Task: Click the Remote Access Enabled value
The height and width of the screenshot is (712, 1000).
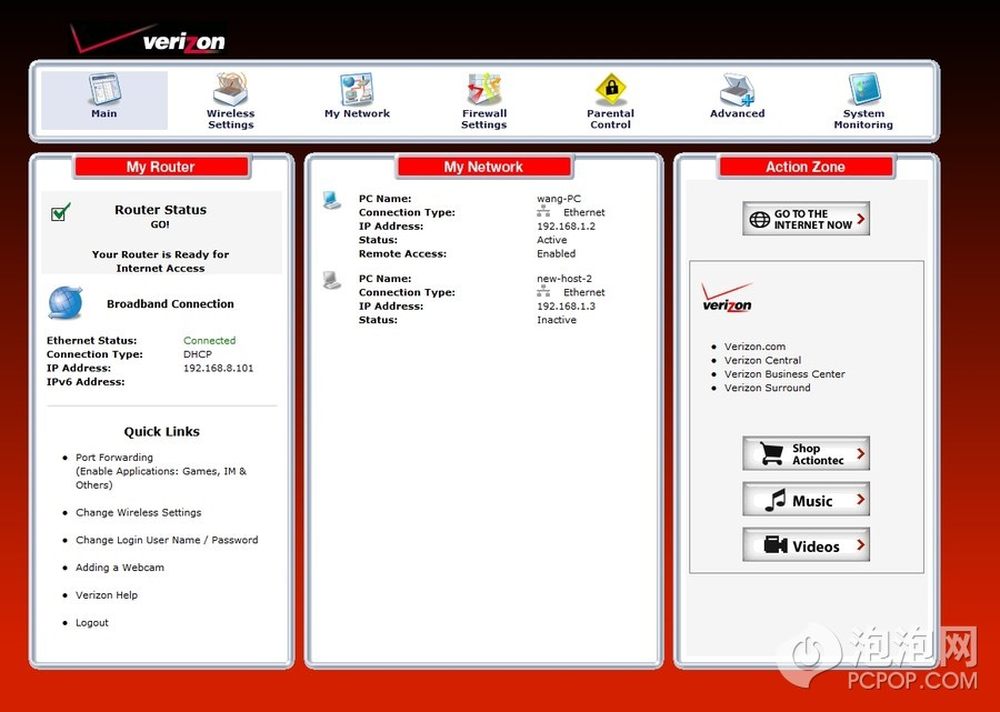Action: pyautogui.click(x=556, y=254)
